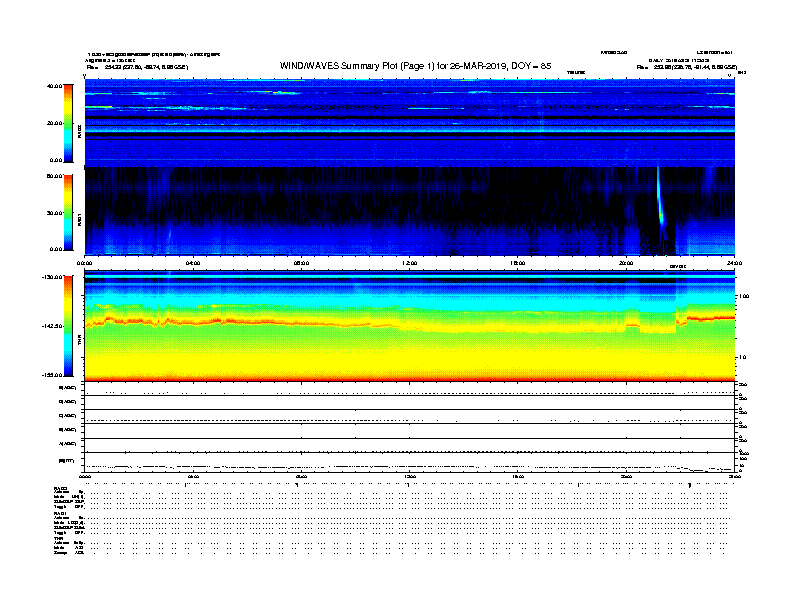Click the 20:00 tick below the RAD1 panel
This screenshot has height=612, width=792.
[x=626, y=263]
